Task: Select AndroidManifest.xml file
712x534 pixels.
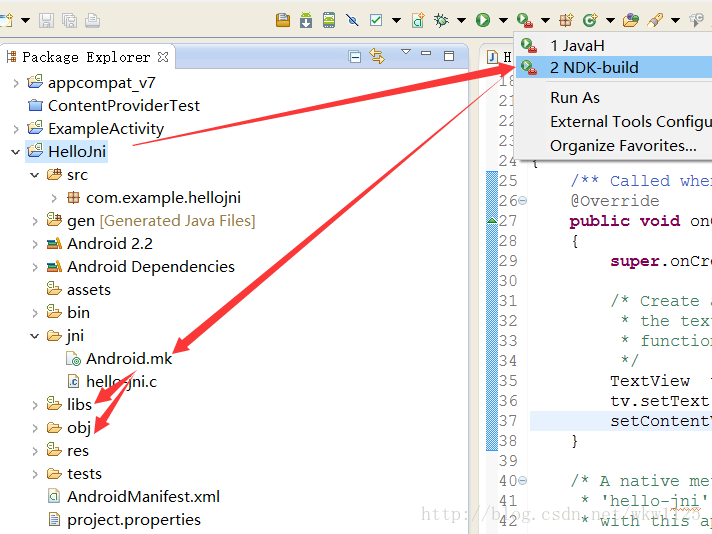Action: tap(134, 497)
